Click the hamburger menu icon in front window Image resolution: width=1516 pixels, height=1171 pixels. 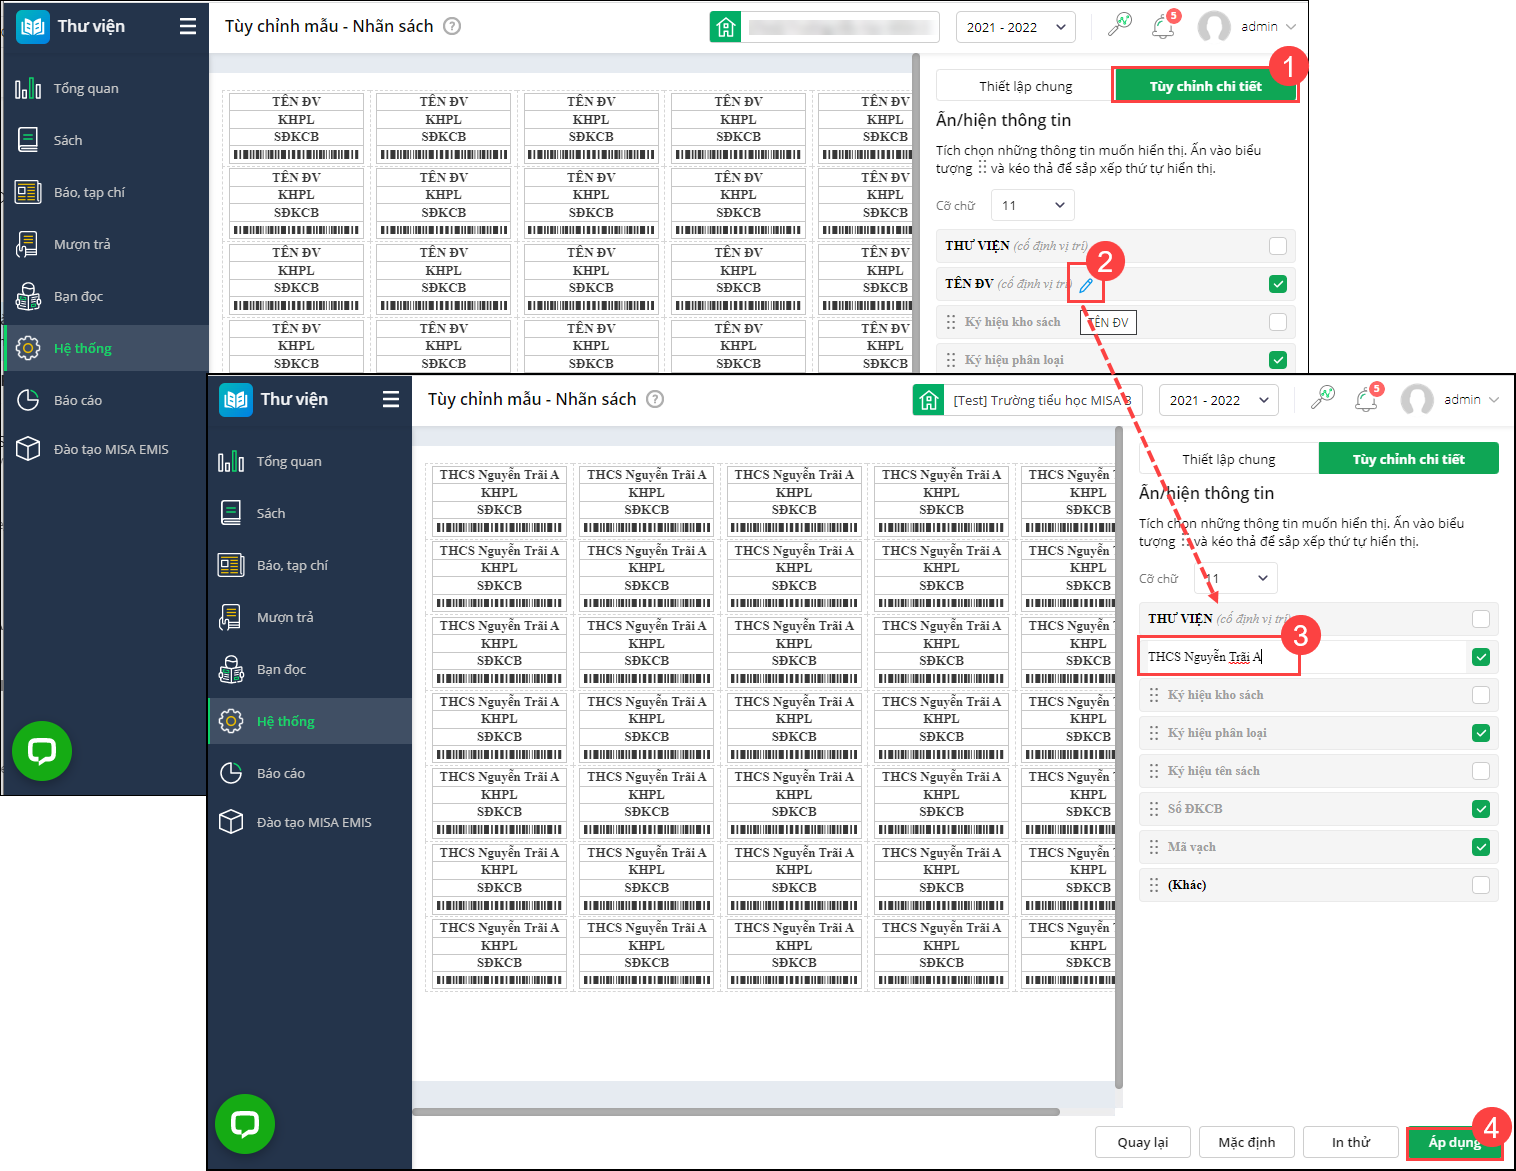tap(391, 399)
